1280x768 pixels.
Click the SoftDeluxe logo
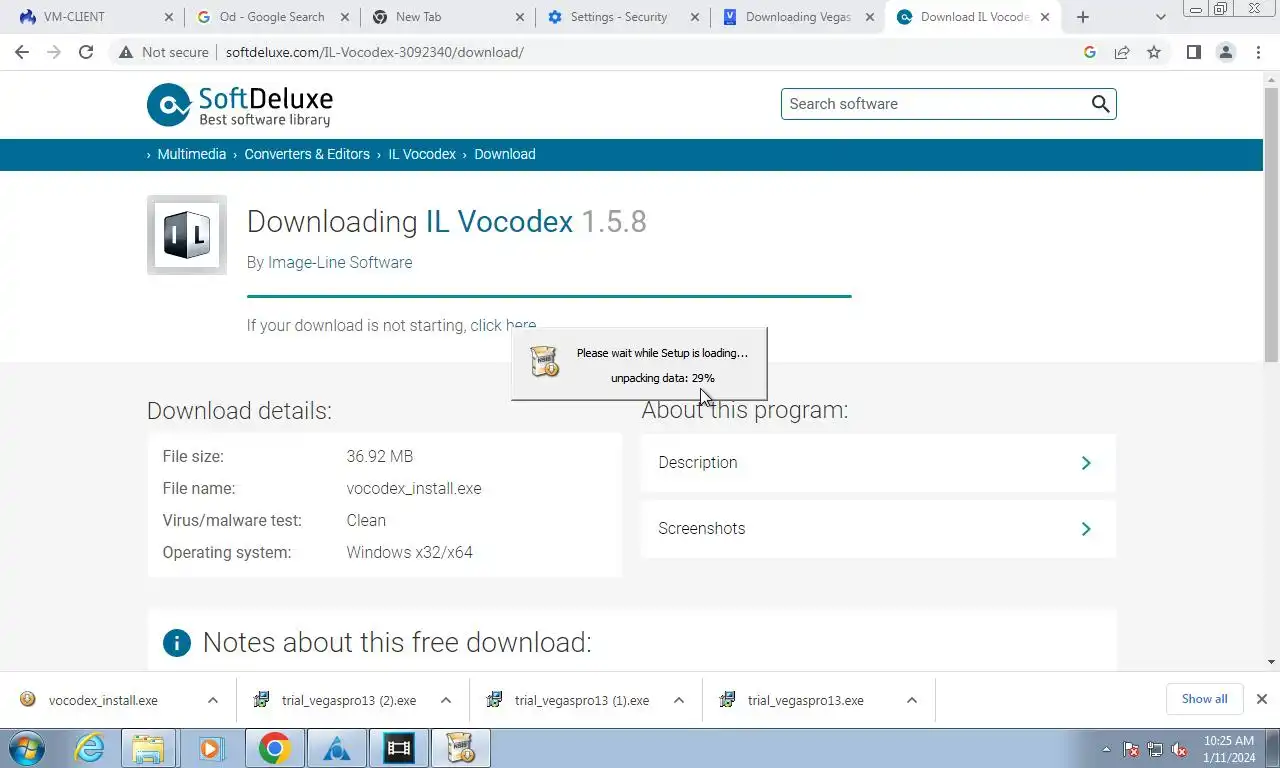(x=240, y=105)
